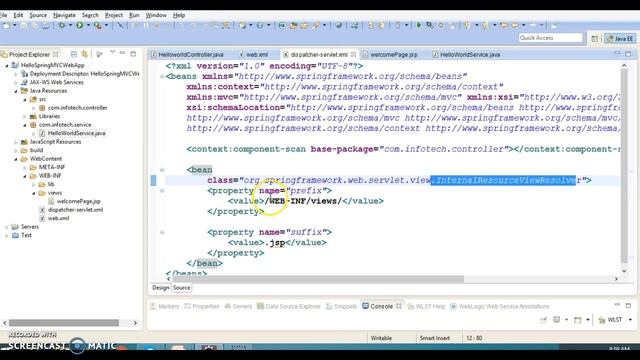Image resolution: width=640 pixels, height=360 pixels.
Task: Maximize the editor area
Action: 628,54
